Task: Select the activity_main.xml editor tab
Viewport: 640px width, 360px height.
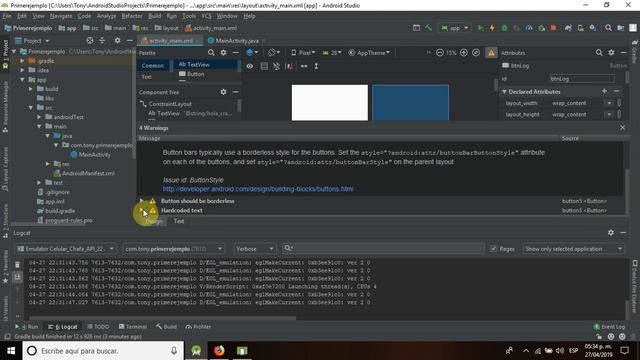Action: pyautogui.click(x=171, y=40)
